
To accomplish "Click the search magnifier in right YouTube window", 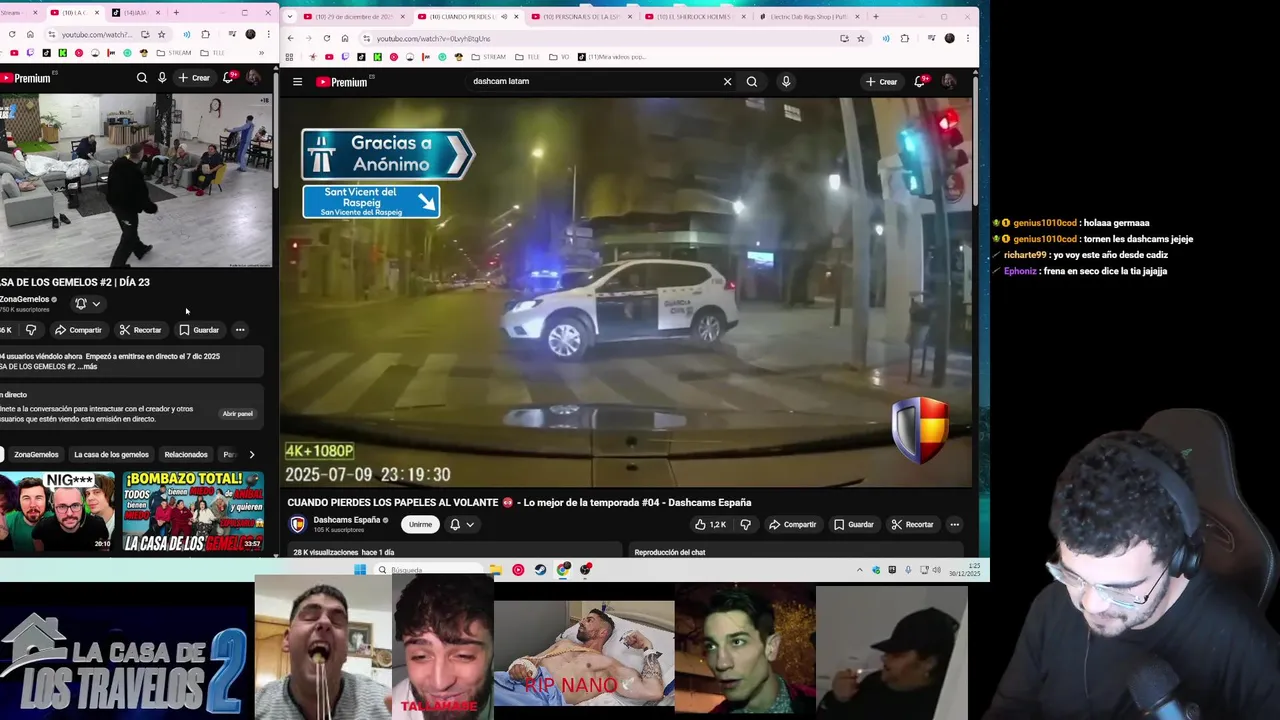I will click(x=752, y=82).
